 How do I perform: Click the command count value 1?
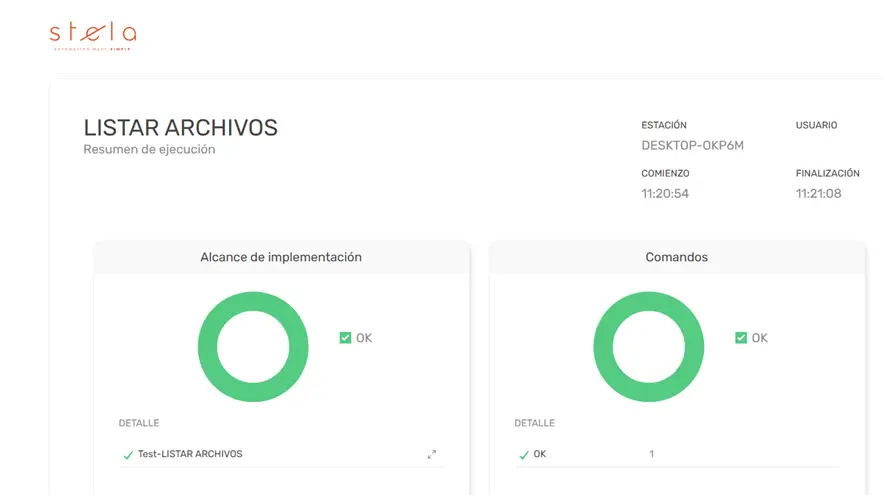651,454
